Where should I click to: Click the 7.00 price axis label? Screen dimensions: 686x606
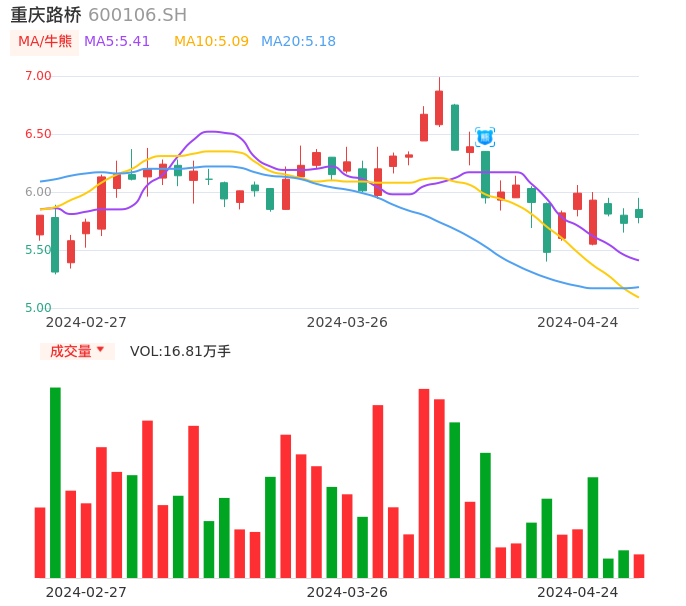click(38, 76)
